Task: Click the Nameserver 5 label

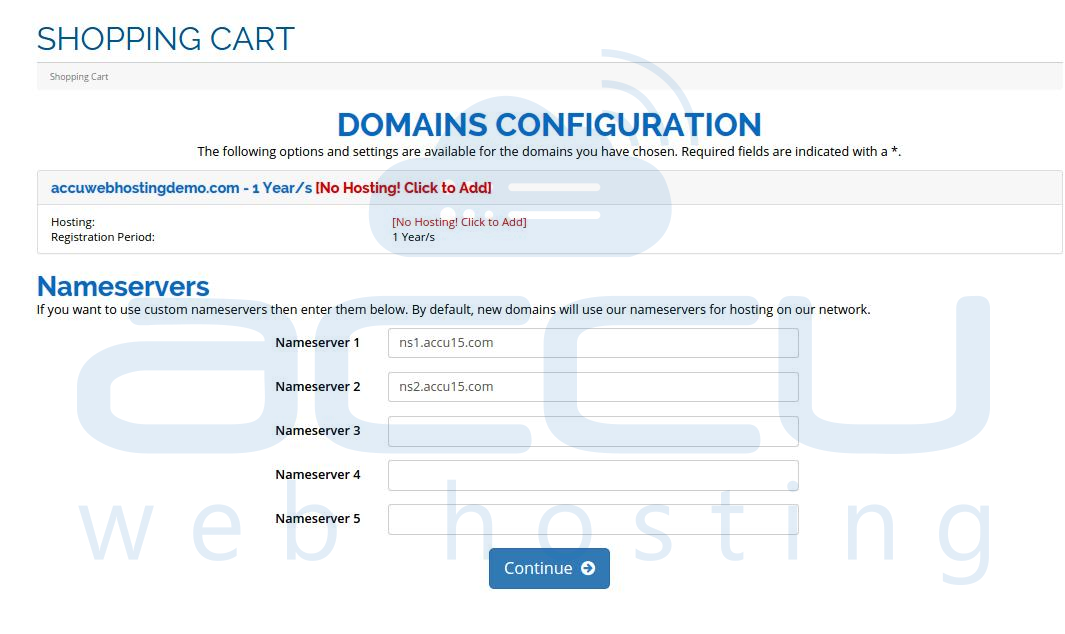Action: [x=317, y=519]
